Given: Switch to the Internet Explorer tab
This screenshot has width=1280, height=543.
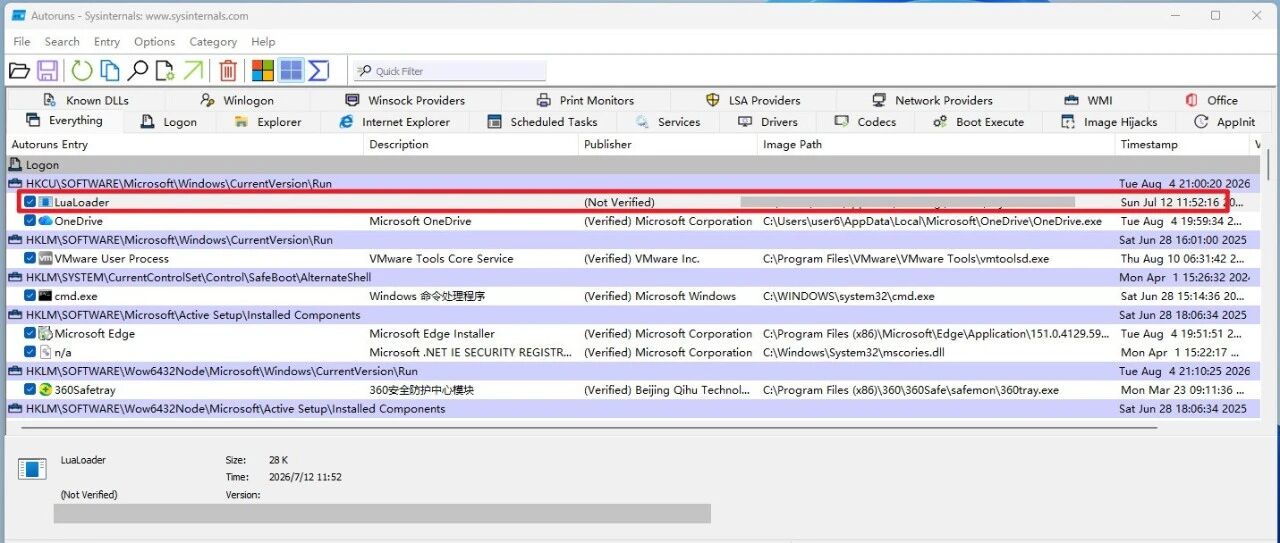Looking at the screenshot, I should (395, 122).
